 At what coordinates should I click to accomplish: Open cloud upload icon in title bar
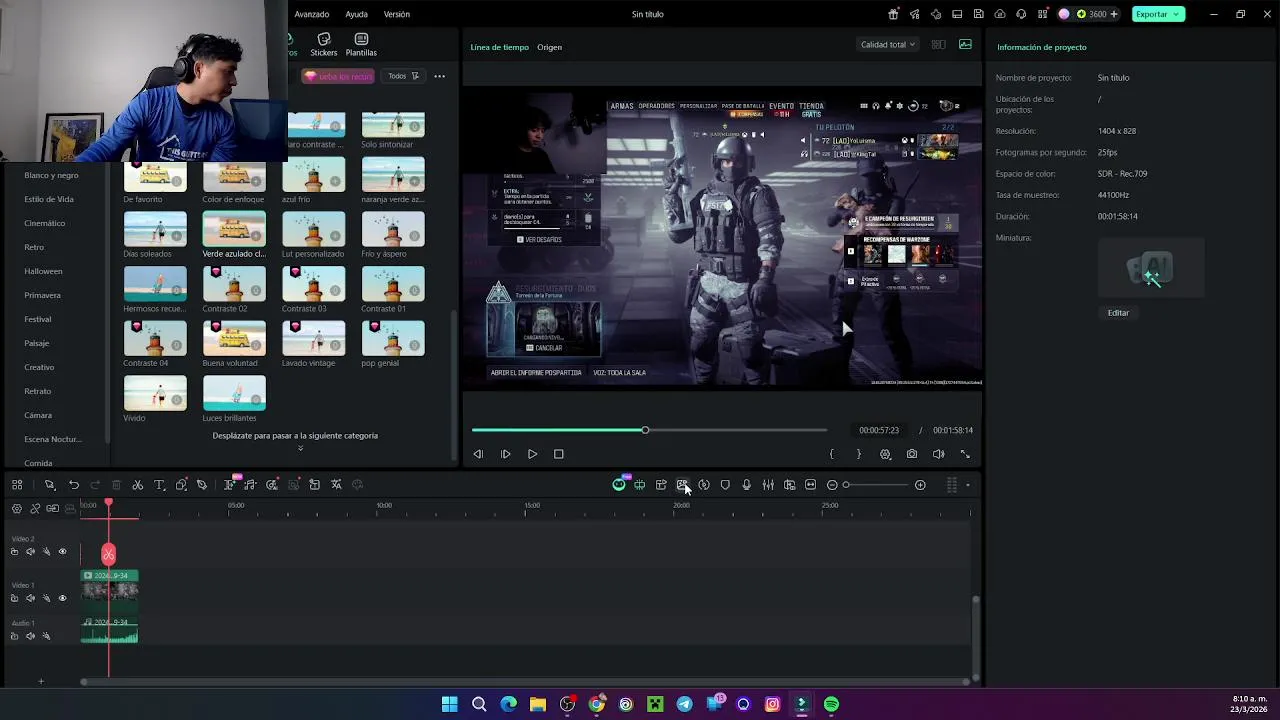tap(1000, 14)
